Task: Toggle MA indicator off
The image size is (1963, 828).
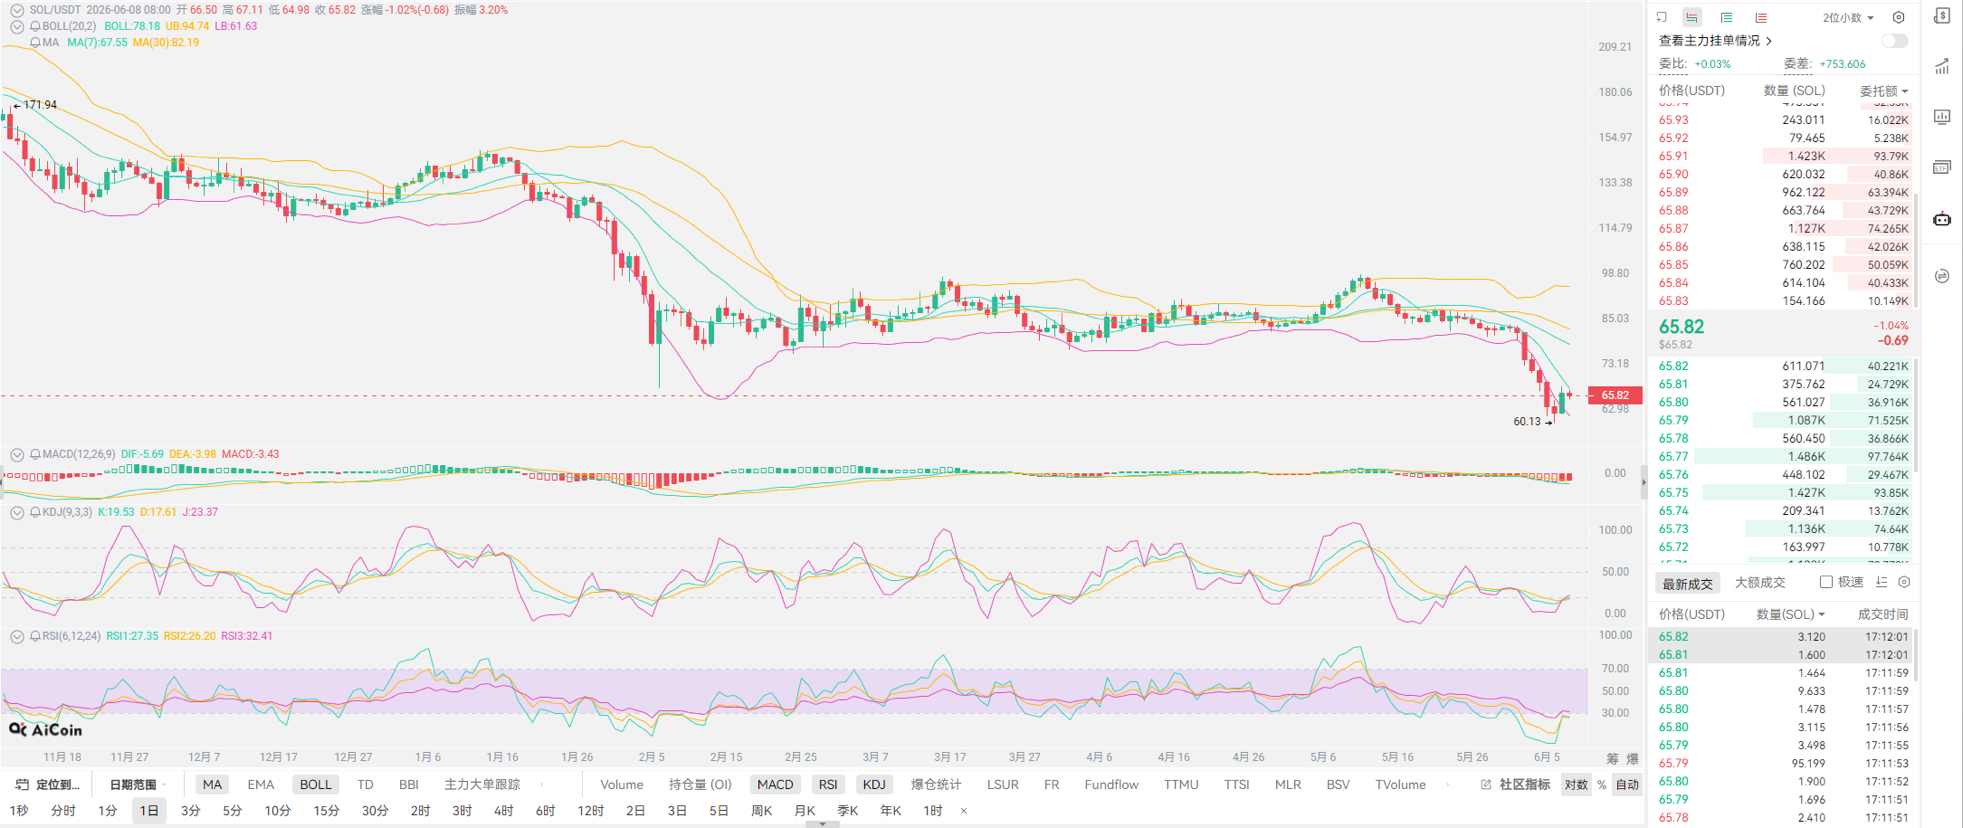Action: tap(212, 785)
